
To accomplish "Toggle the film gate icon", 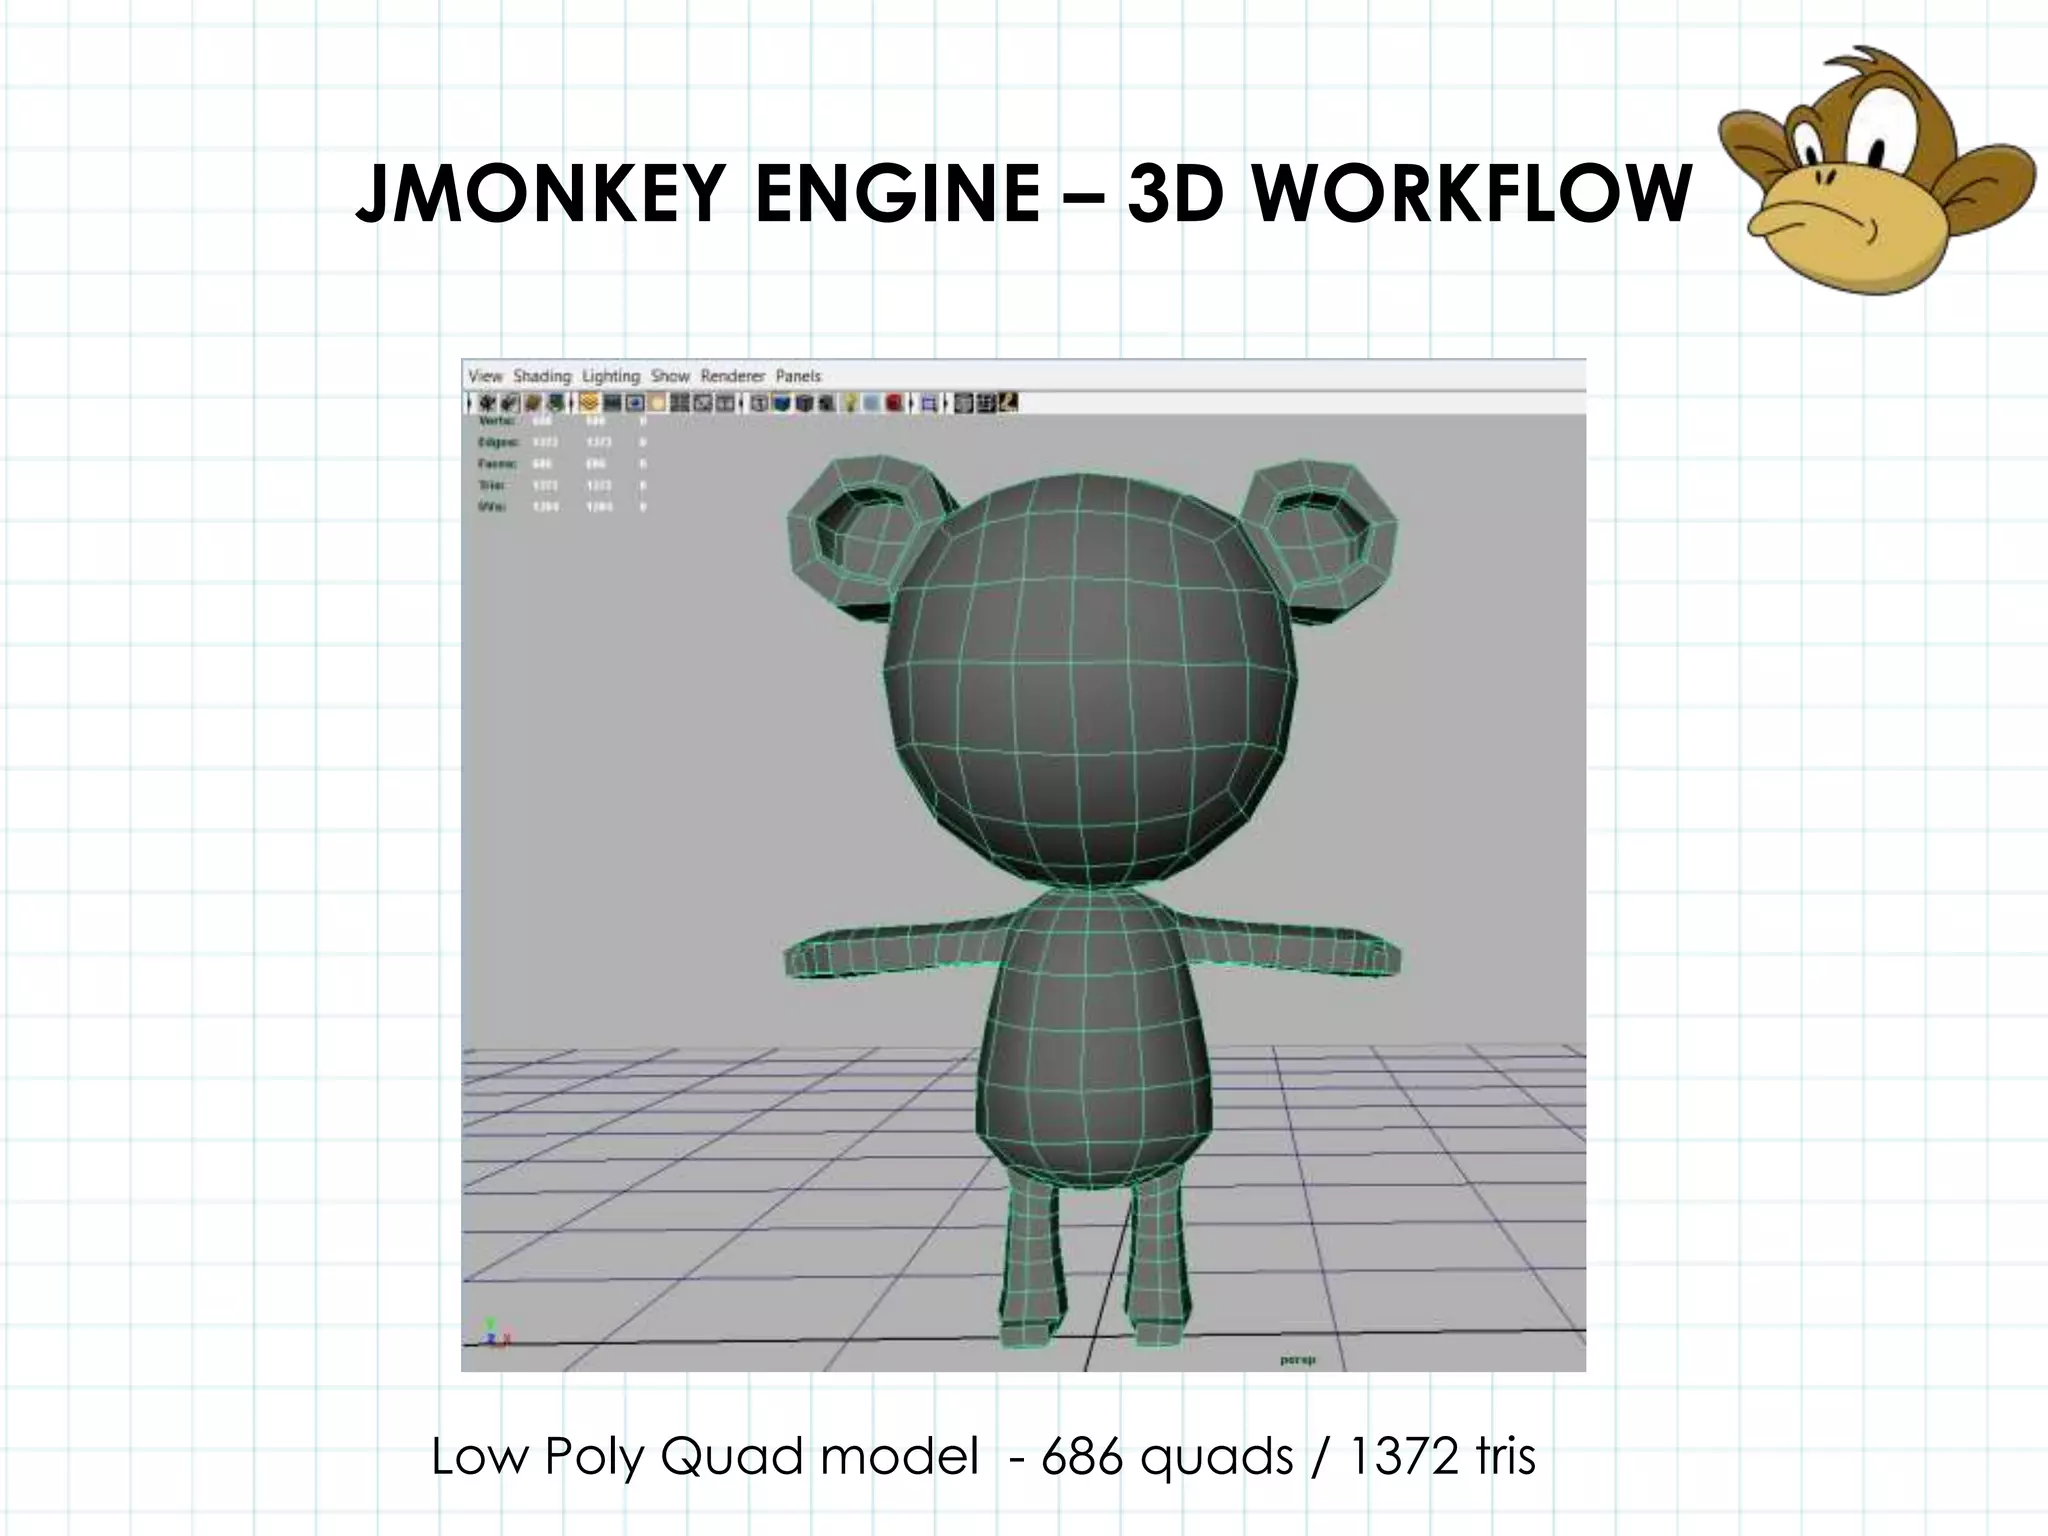I will (x=612, y=403).
